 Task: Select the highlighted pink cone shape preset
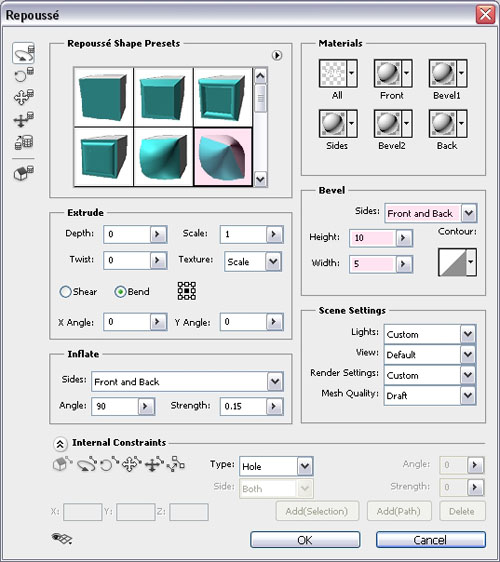(x=223, y=157)
